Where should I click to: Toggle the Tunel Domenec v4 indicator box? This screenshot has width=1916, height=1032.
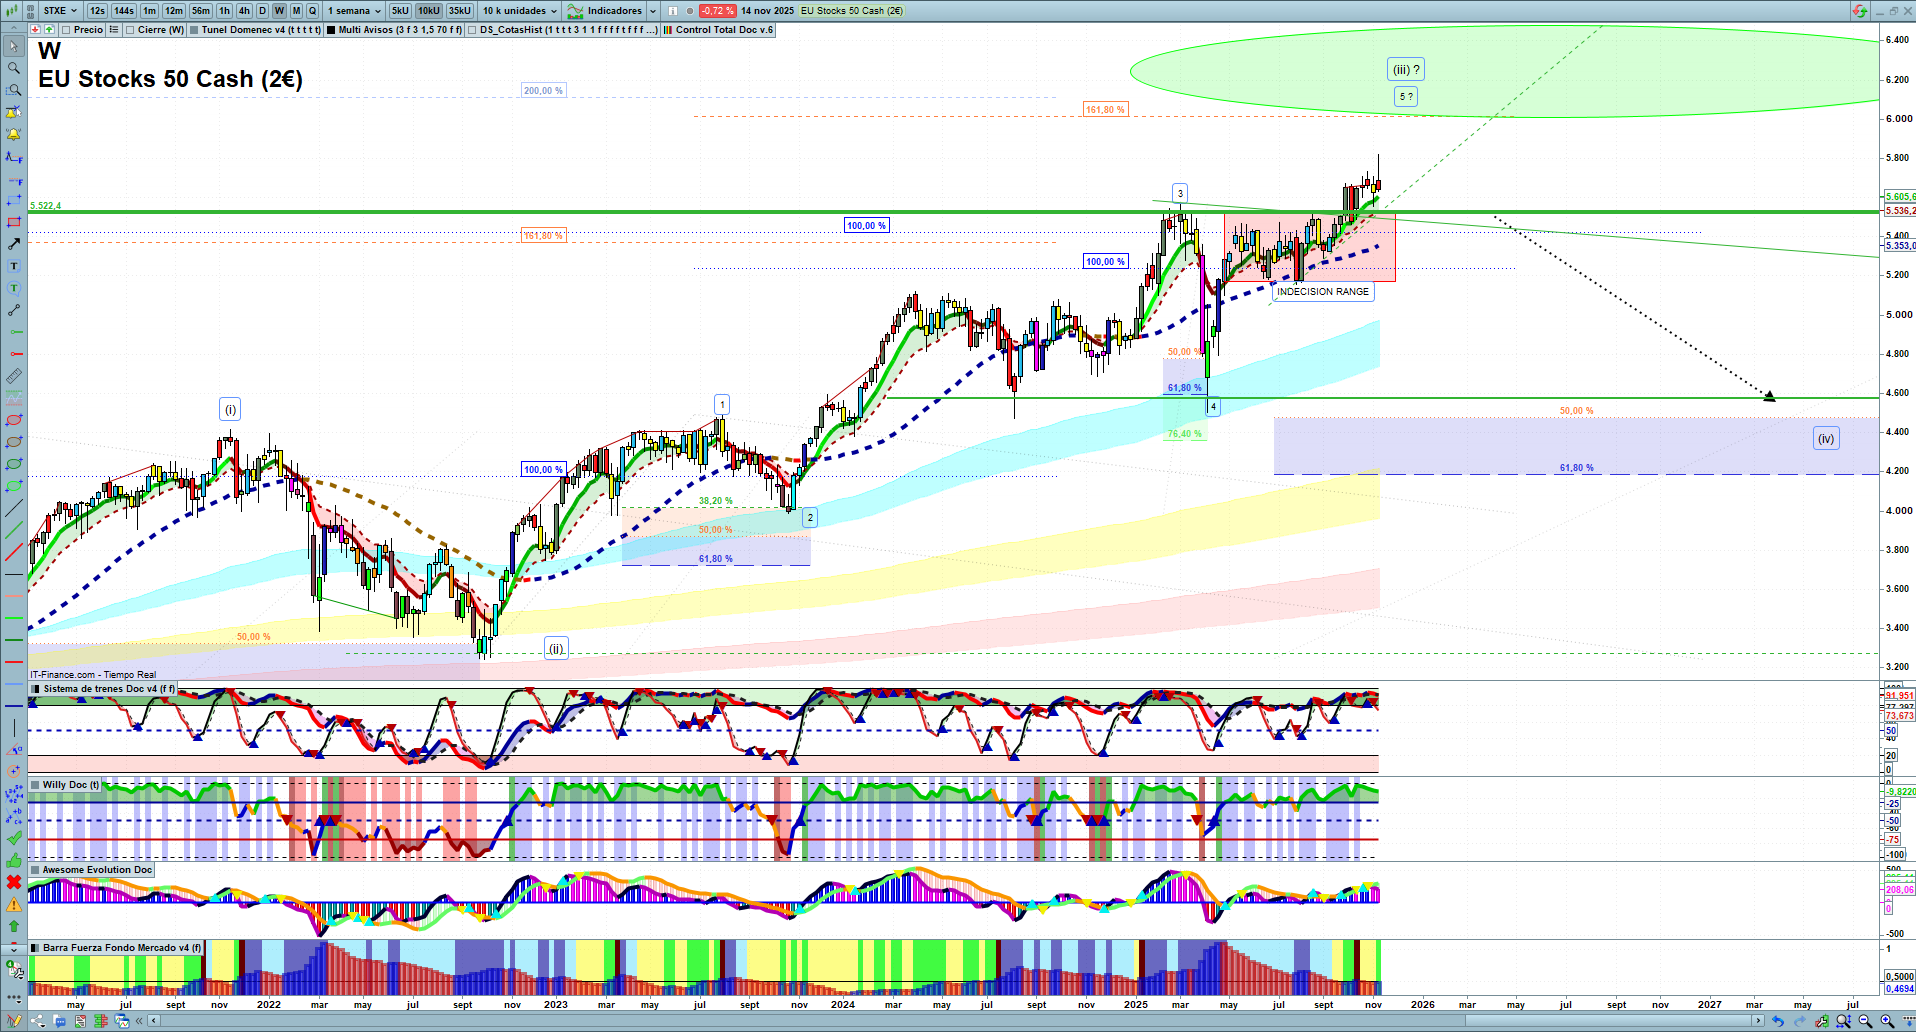pyautogui.click(x=194, y=30)
